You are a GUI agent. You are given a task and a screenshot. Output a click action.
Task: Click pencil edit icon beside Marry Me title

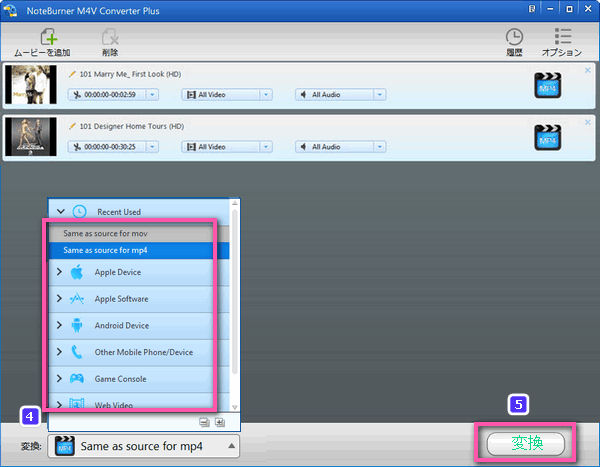tap(72, 74)
